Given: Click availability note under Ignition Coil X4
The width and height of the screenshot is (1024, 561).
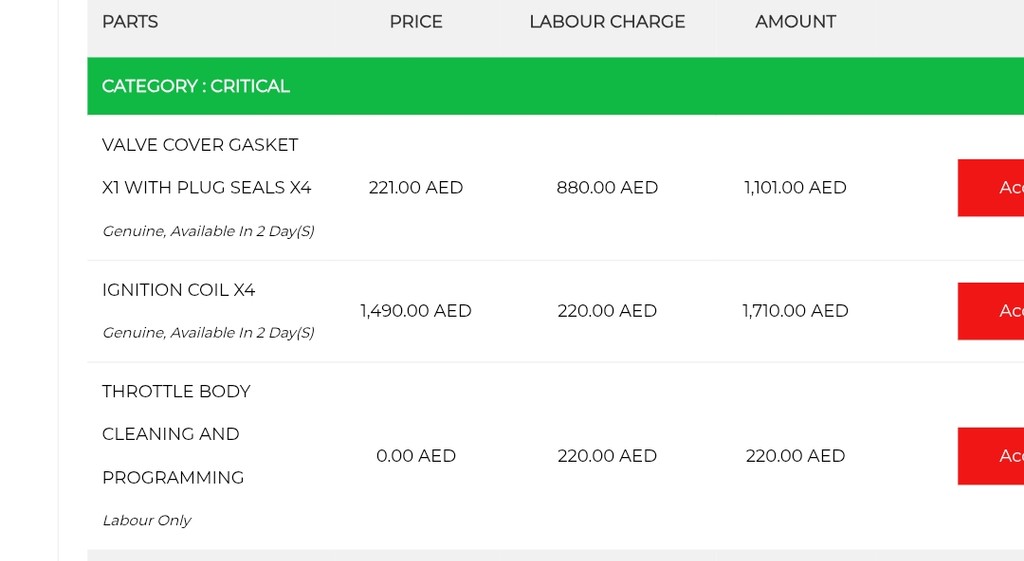Looking at the screenshot, I should coord(208,332).
